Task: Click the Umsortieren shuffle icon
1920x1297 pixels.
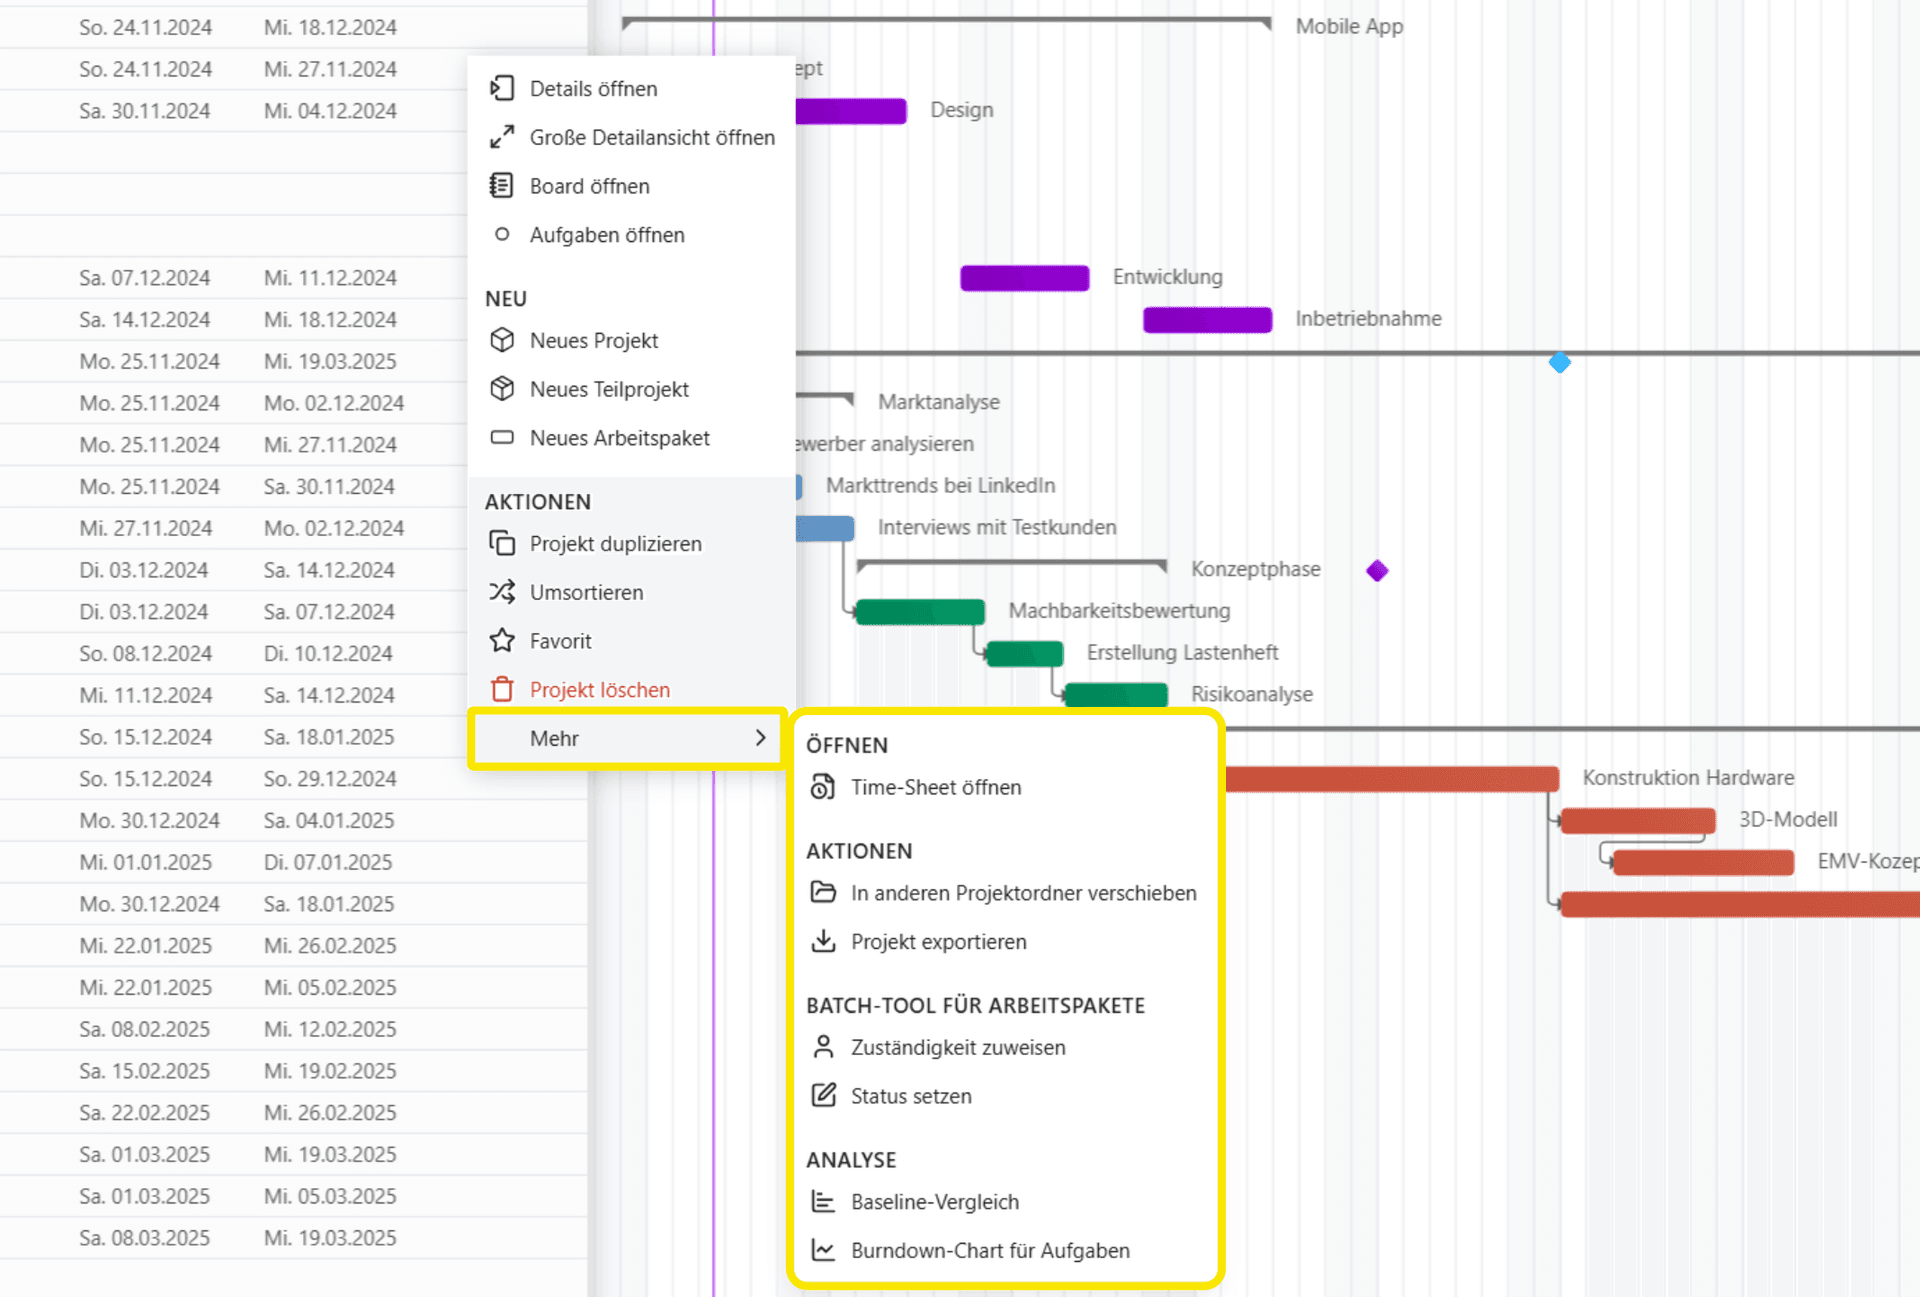Action: tap(502, 592)
